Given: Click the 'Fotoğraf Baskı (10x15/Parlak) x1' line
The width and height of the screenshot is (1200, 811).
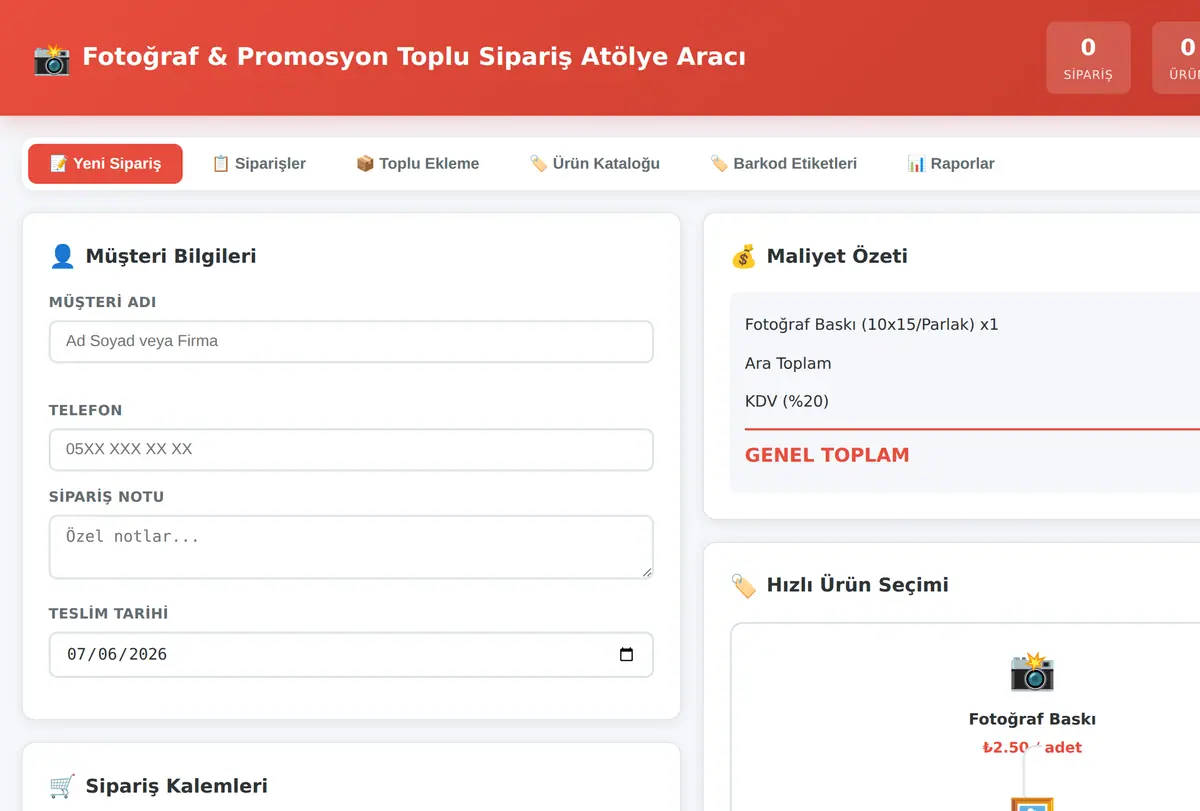Looking at the screenshot, I should click(x=872, y=325).
